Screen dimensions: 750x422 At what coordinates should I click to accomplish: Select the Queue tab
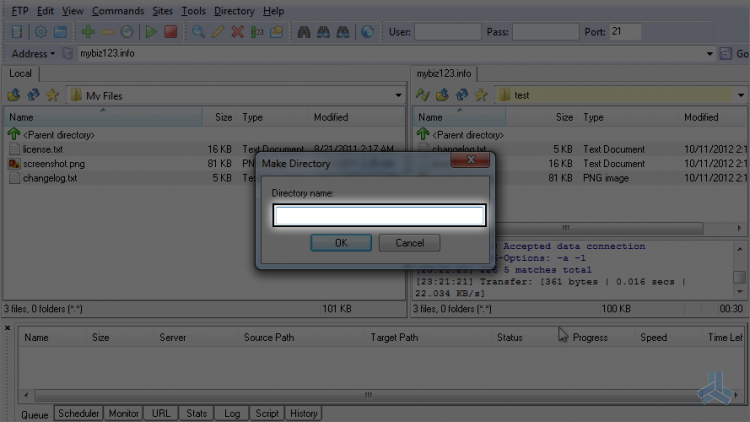pyautogui.click(x=35, y=414)
